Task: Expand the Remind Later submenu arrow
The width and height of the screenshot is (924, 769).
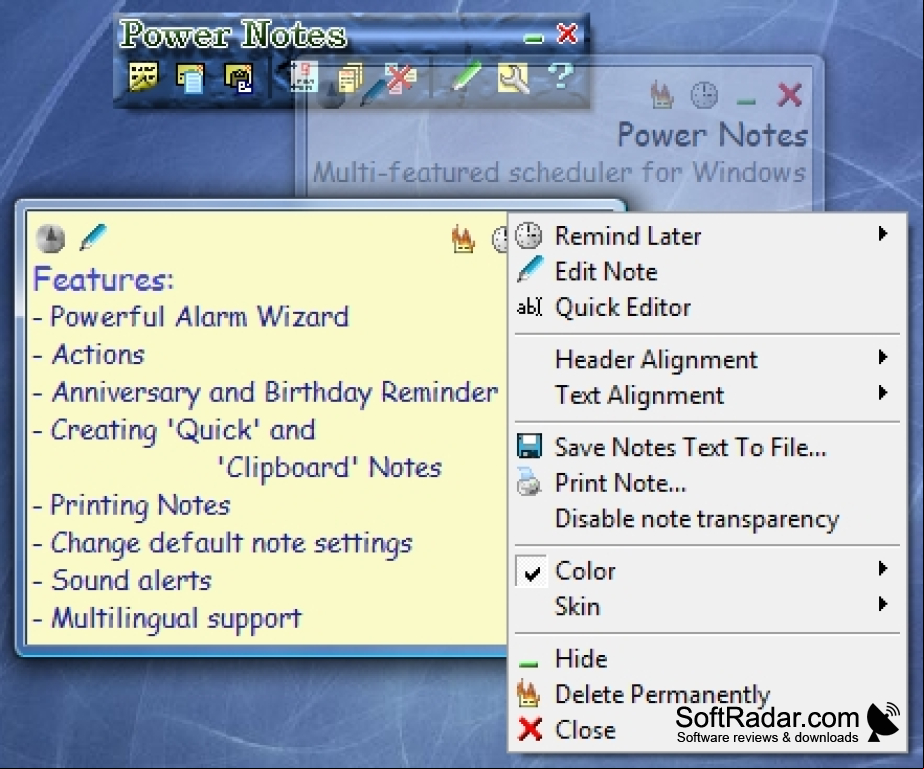Action: [883, 234]
